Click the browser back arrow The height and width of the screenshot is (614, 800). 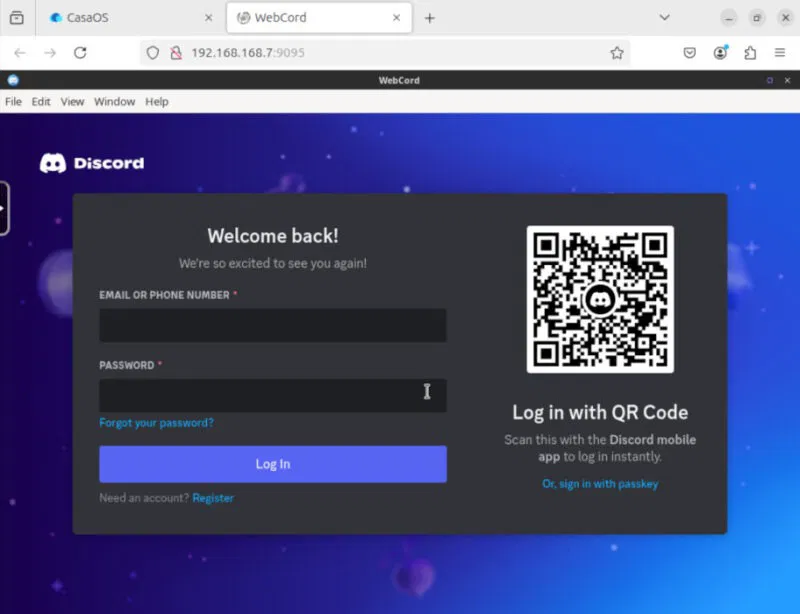[18, 53]
